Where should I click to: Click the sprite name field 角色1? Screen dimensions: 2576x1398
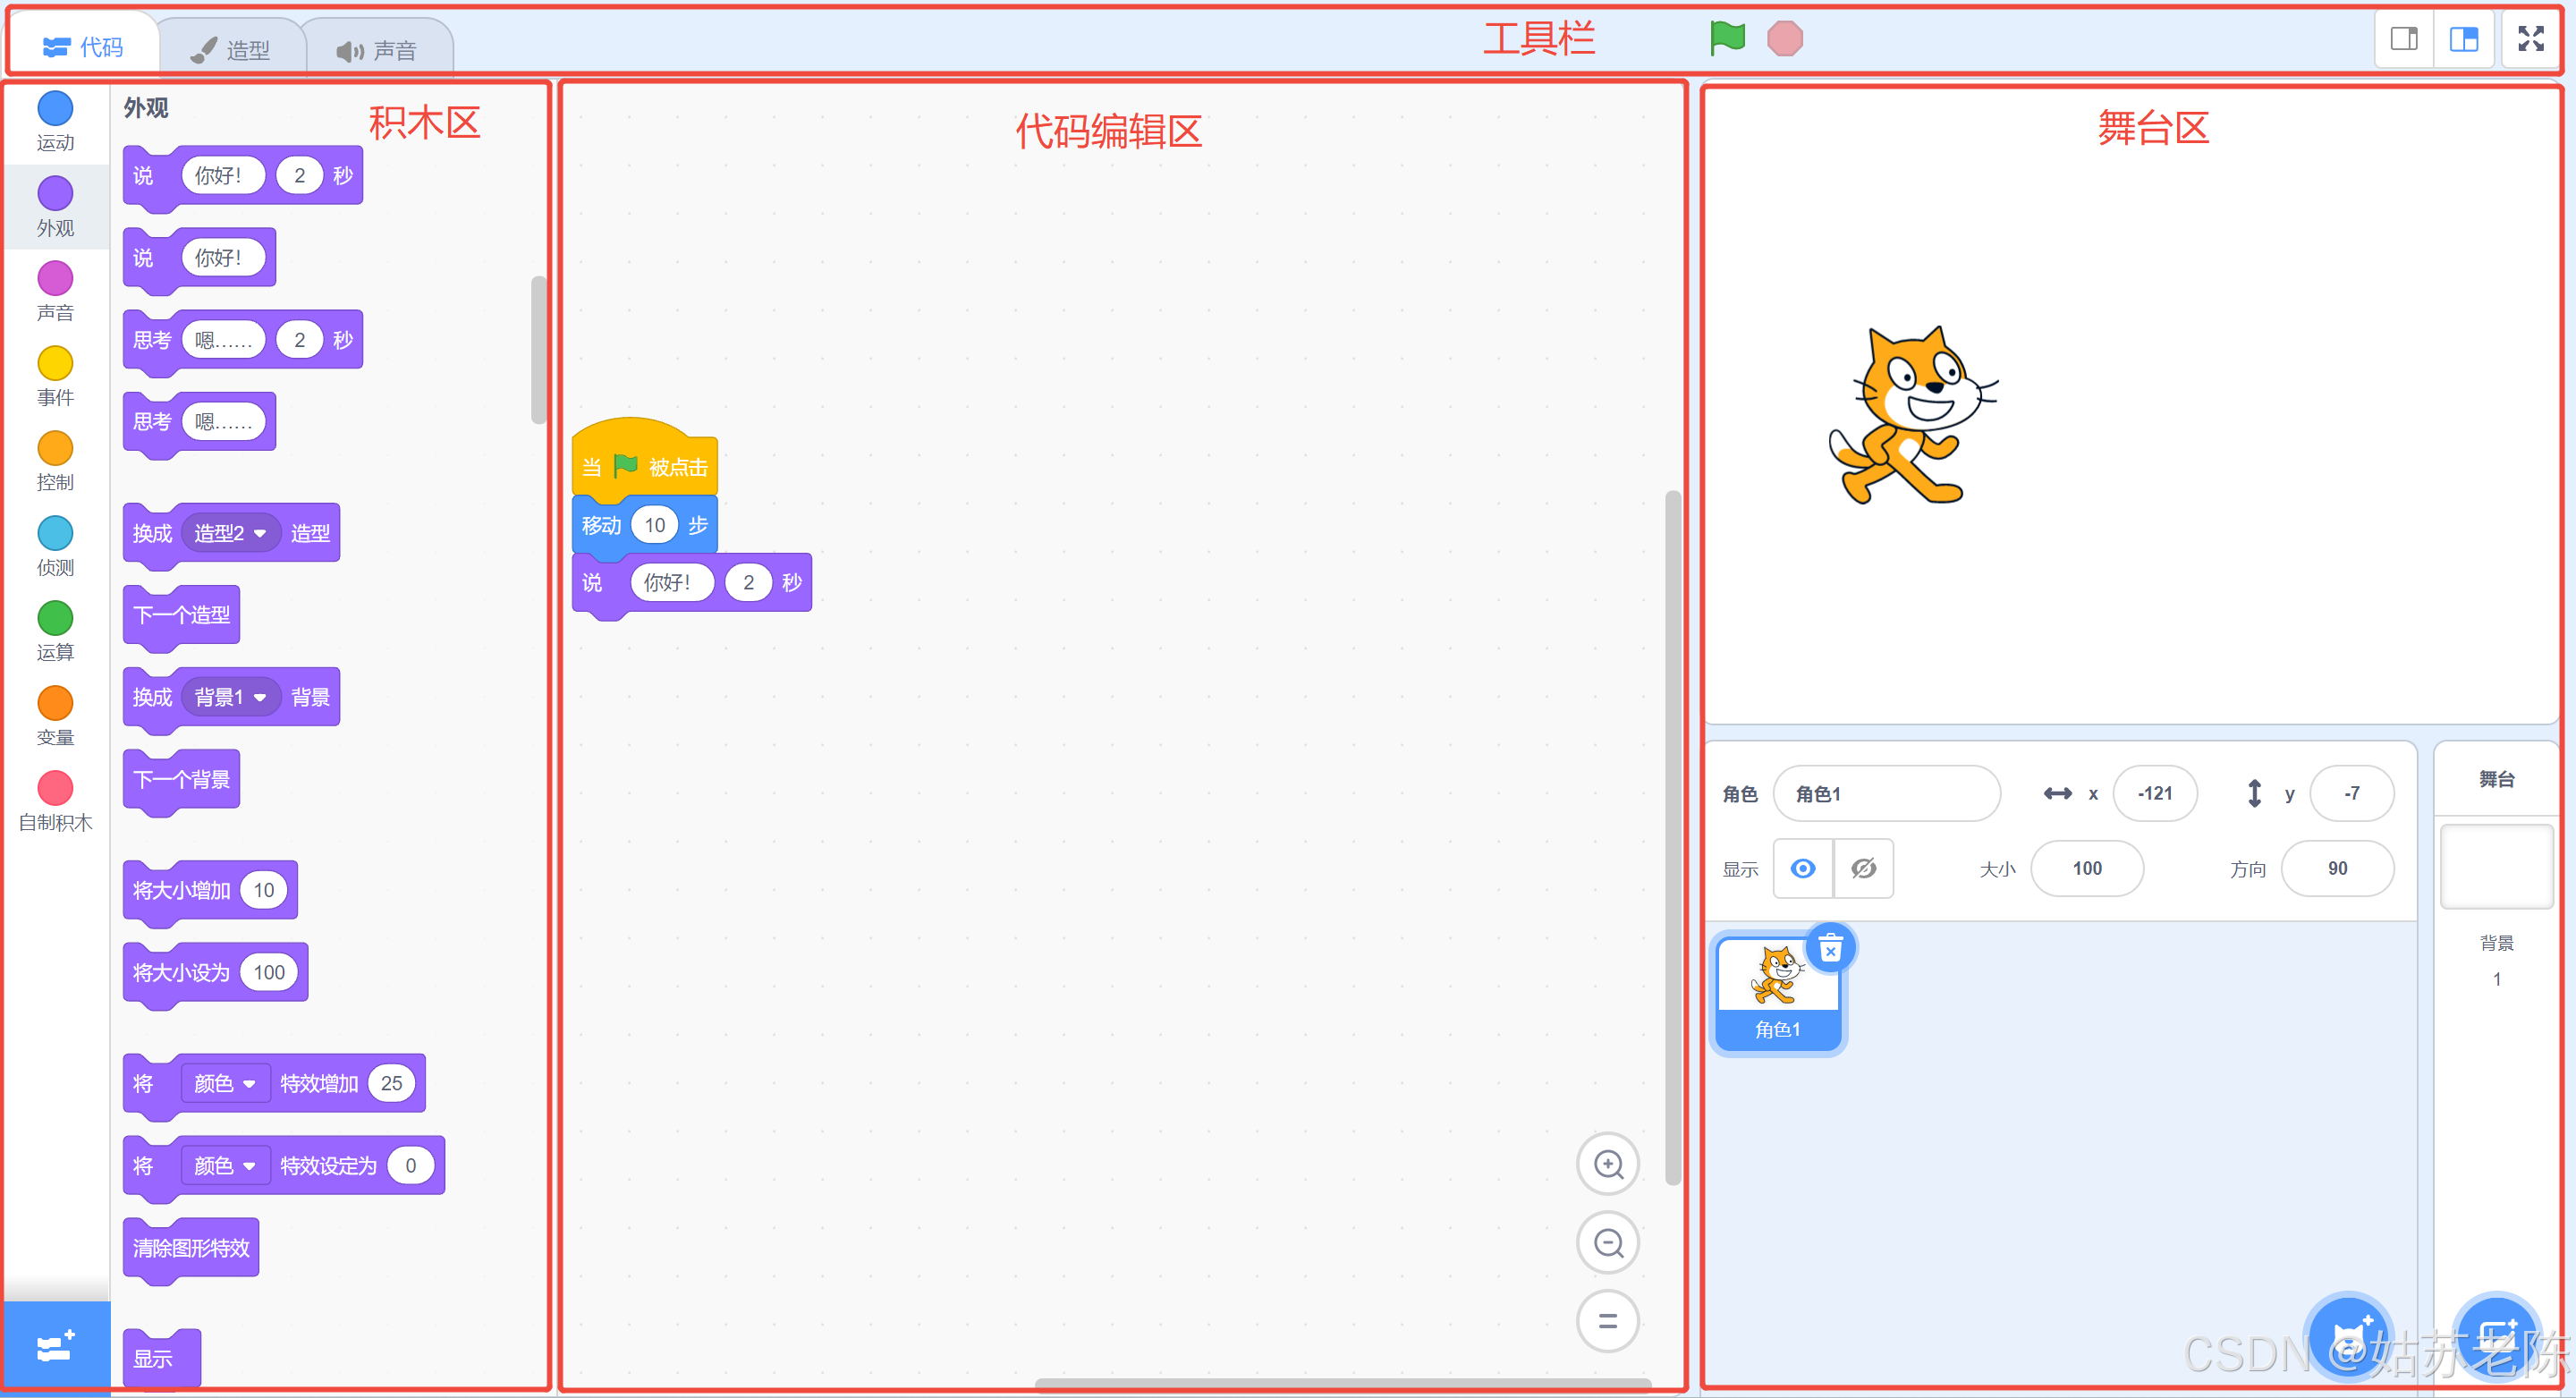click(1886, 793)
